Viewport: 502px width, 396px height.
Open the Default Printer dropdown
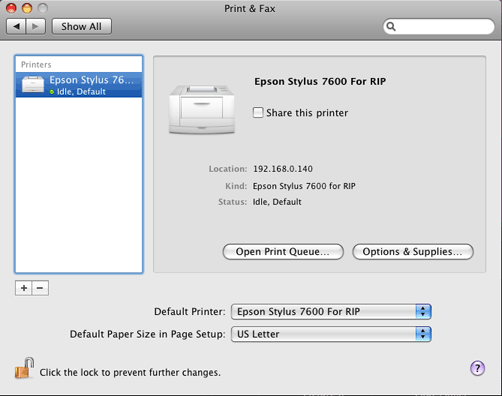pyautogui.click(x=331, y=312)
